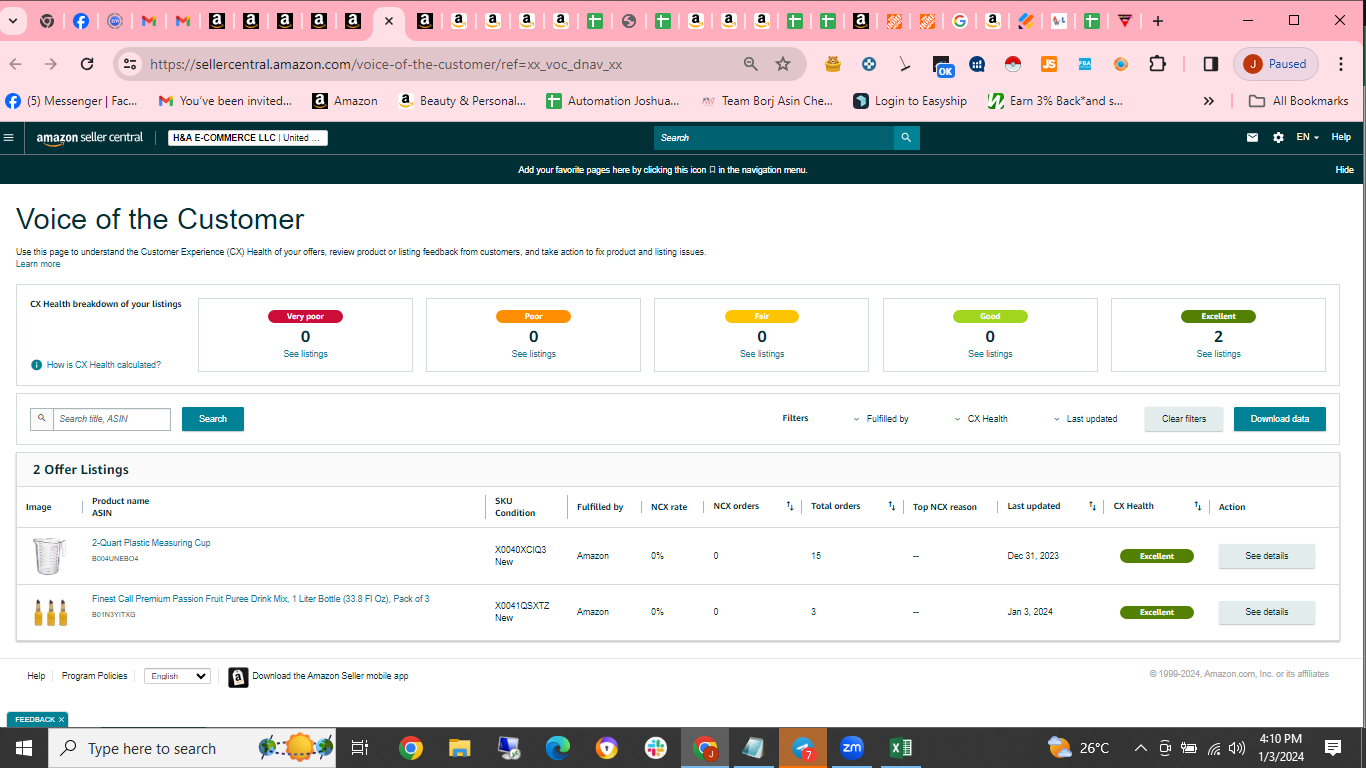Sort by CX Health arrows
Image resolution: width=1366 pixels, height=768 pixels.
[1198, 506]
